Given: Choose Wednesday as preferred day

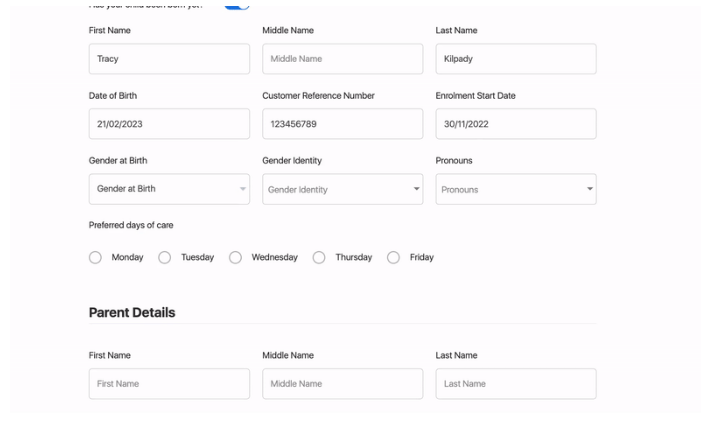Looking at the screenshot, I should pyautogui.click(x=236, y=257).
